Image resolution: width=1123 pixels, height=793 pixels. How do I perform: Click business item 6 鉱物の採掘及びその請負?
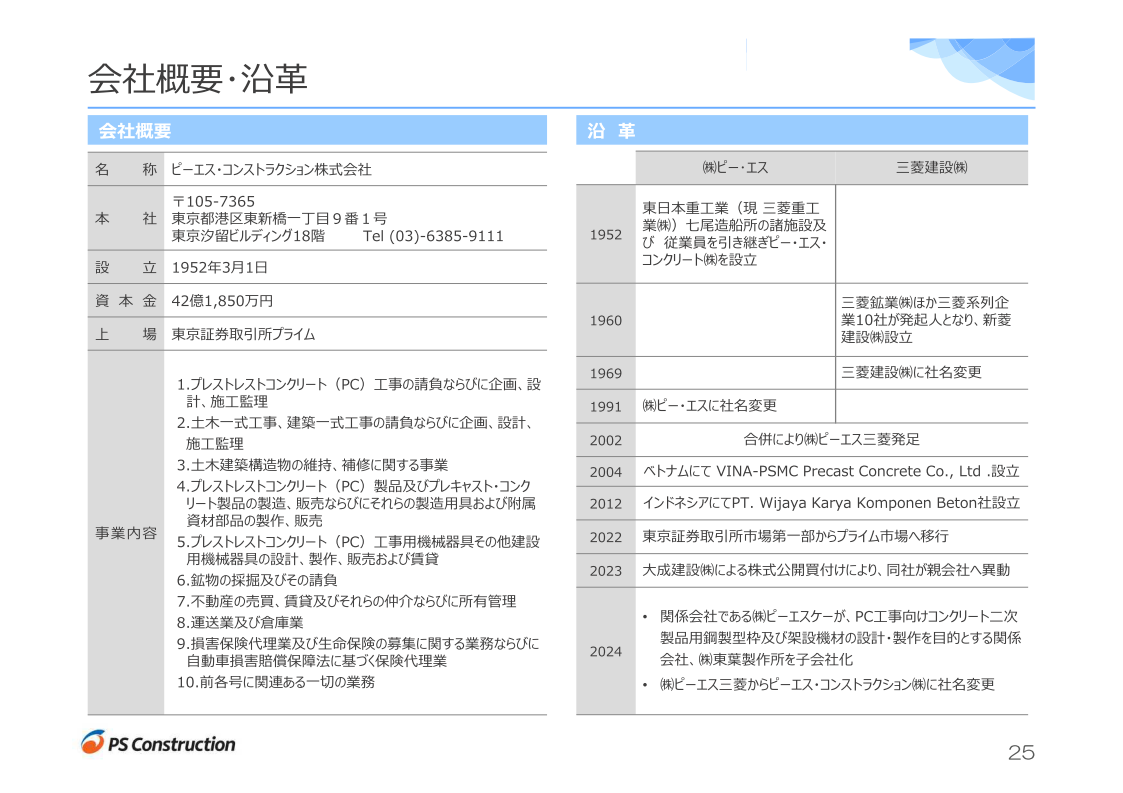pyautogui.click(x=257, y=580)
